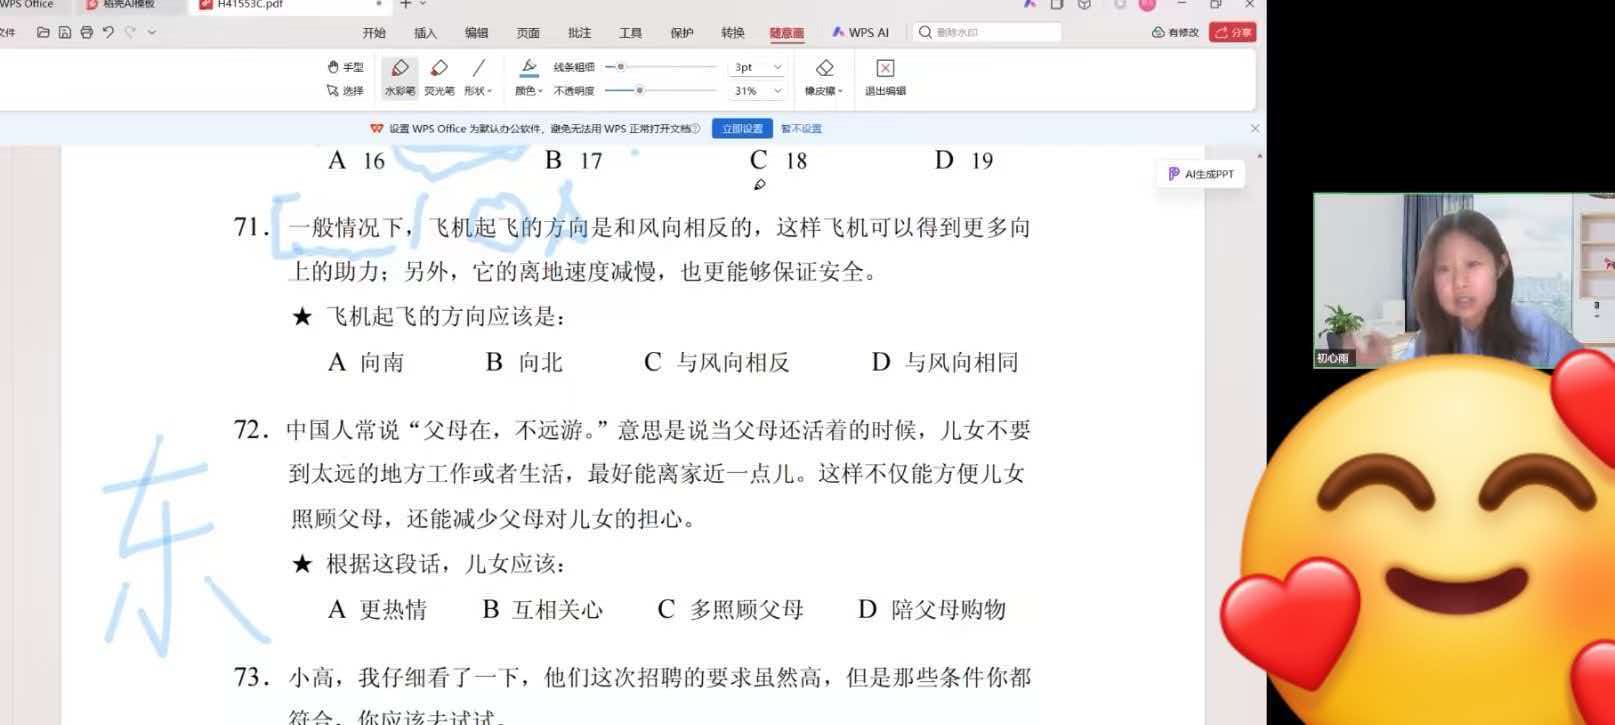The image size is (1615, 725).
Task: Expand quick access toolbar chevron
Action: [x=152, y=32]
